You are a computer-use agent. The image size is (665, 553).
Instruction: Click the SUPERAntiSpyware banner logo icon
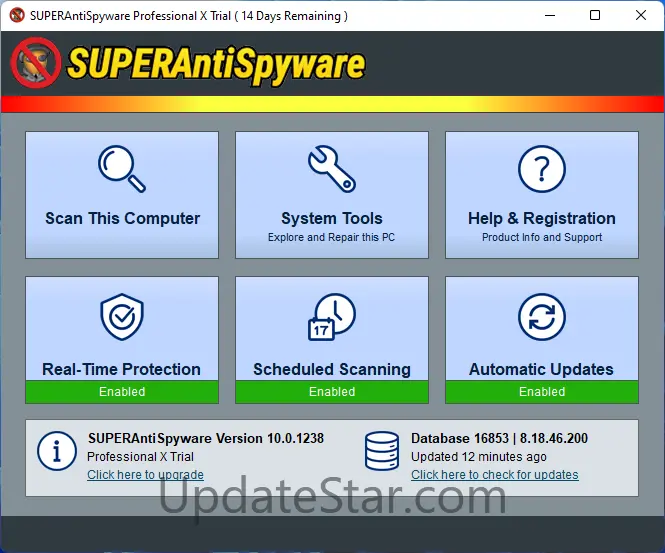36,63
